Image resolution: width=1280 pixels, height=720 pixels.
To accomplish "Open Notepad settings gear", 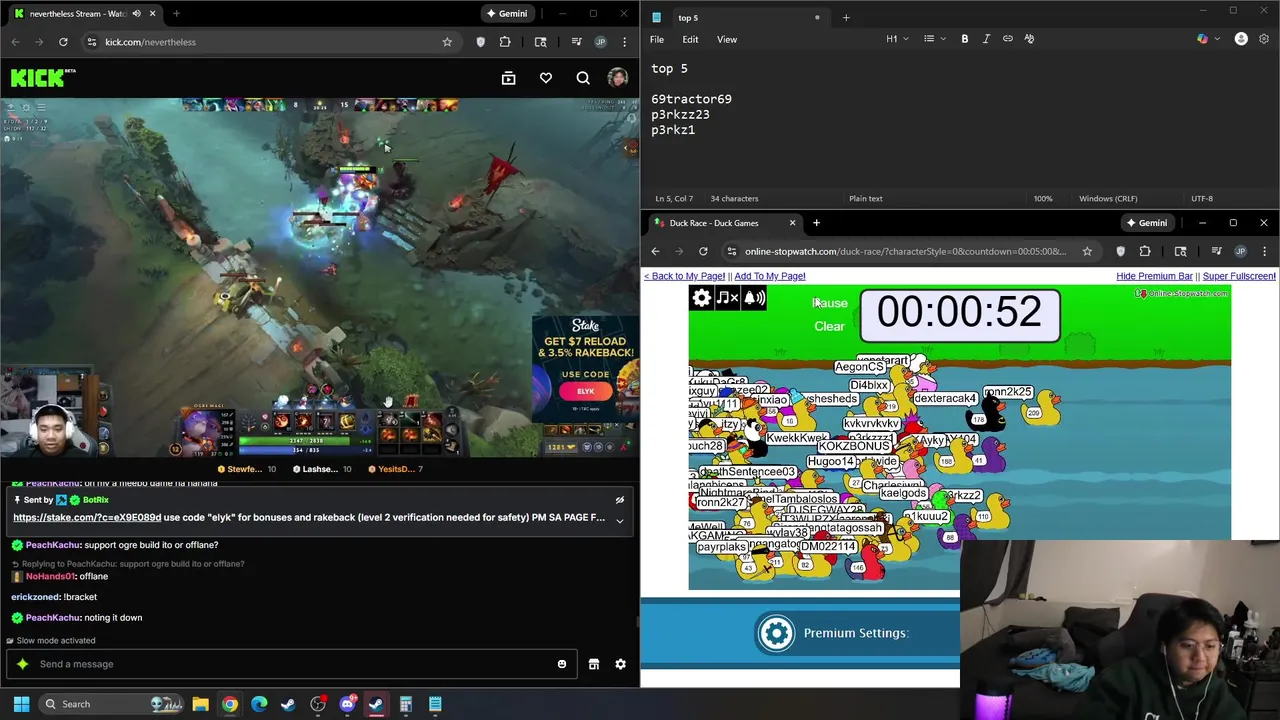I will click(1265, 39).
